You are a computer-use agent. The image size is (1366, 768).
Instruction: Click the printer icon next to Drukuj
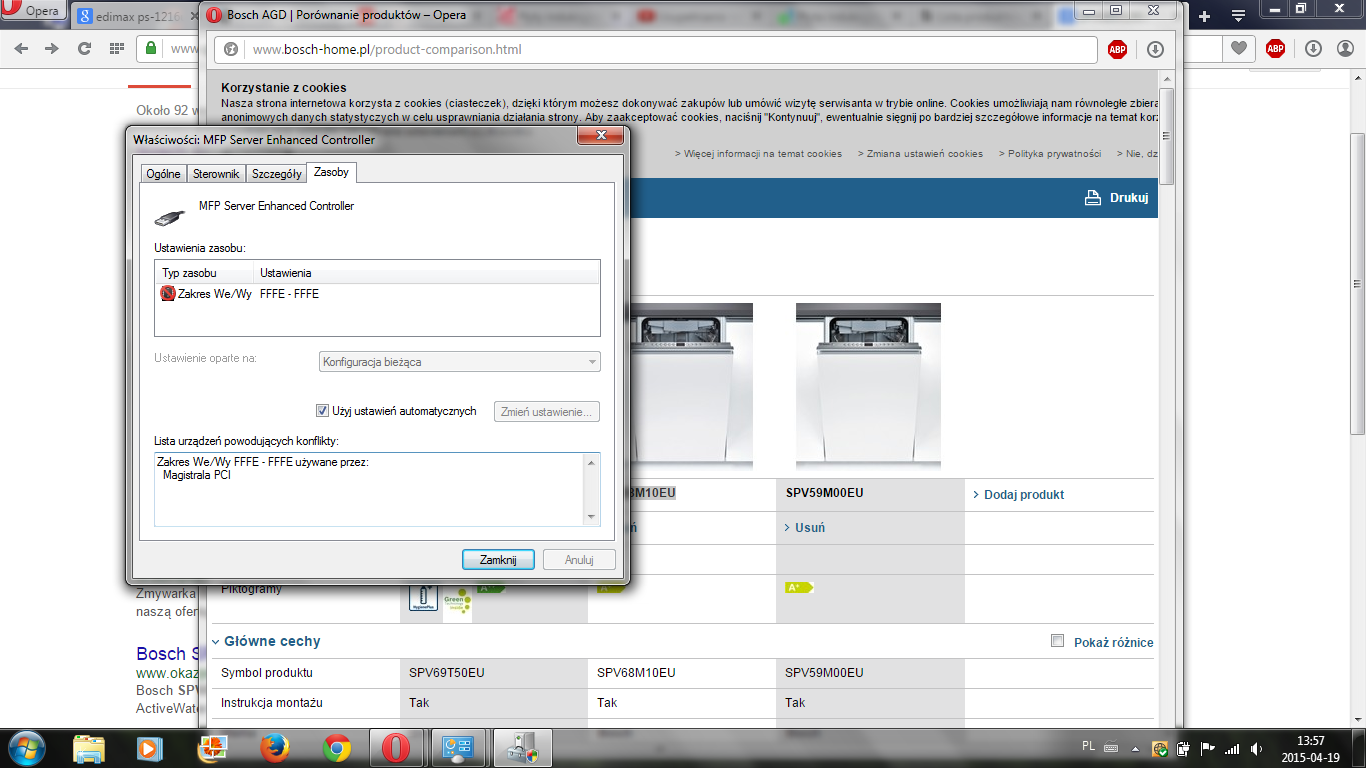(x=1093, y=198)
